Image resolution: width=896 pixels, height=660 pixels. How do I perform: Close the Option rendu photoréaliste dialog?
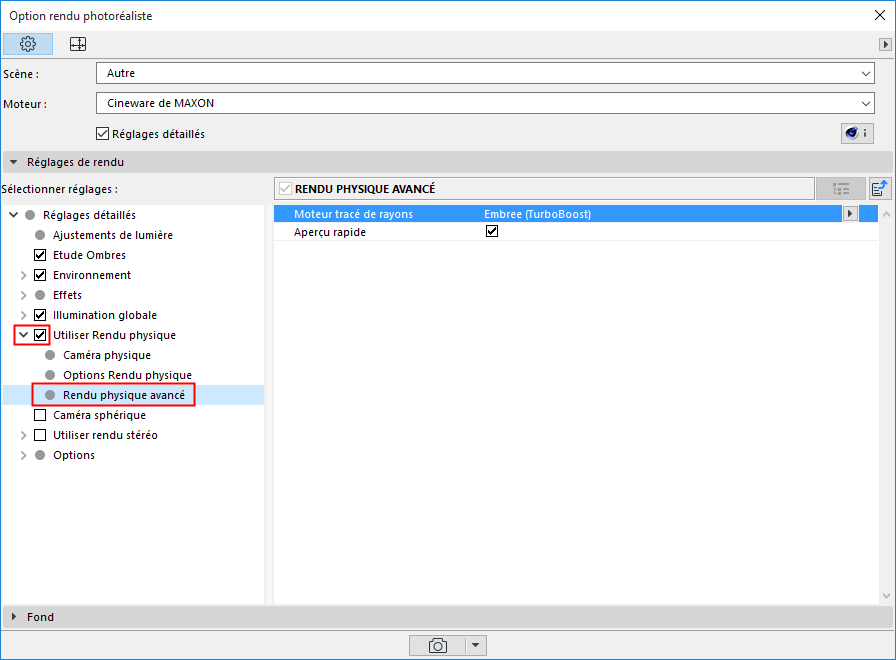(x=880, y=15)
